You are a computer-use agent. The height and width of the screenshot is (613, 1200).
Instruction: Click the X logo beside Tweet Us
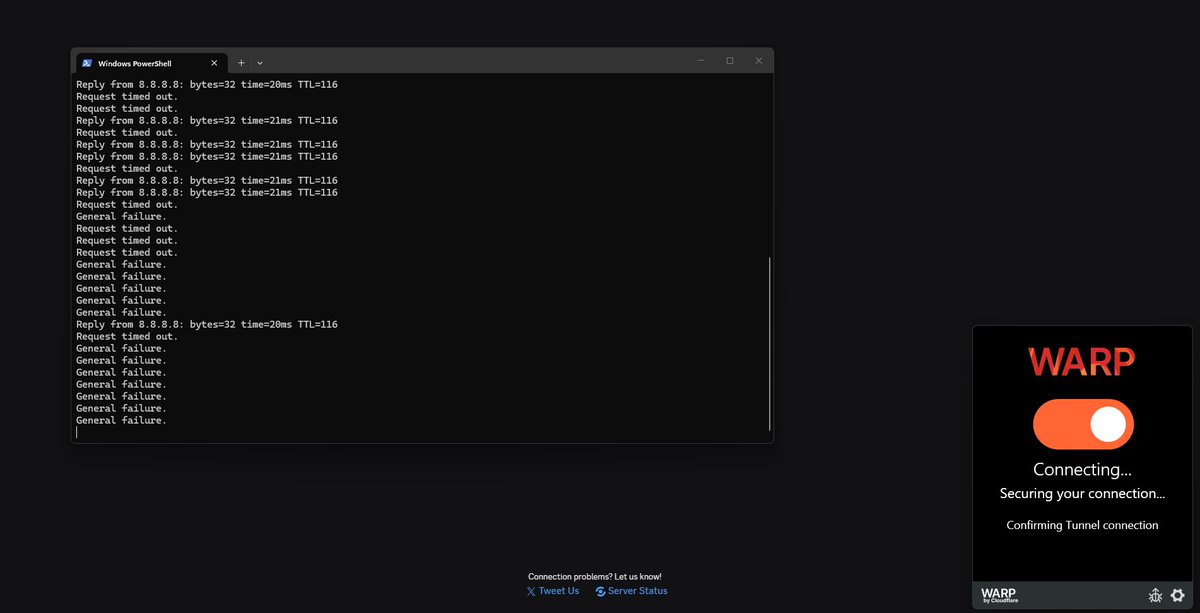click(x=531, y=591)
